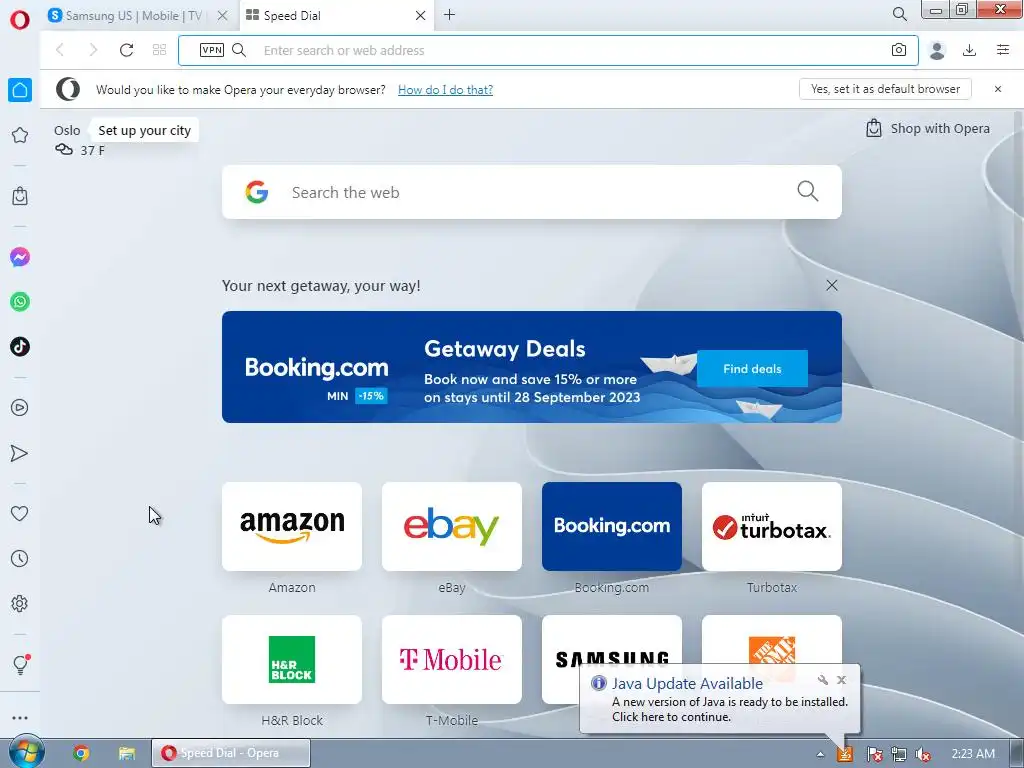Close the getaway promotion banner

point(831,285)
